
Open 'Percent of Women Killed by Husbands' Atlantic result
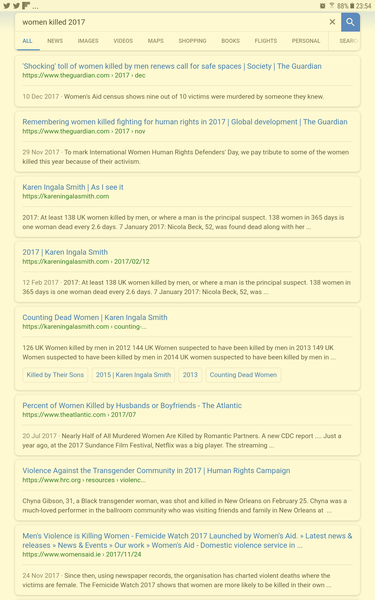pos(132,406)
